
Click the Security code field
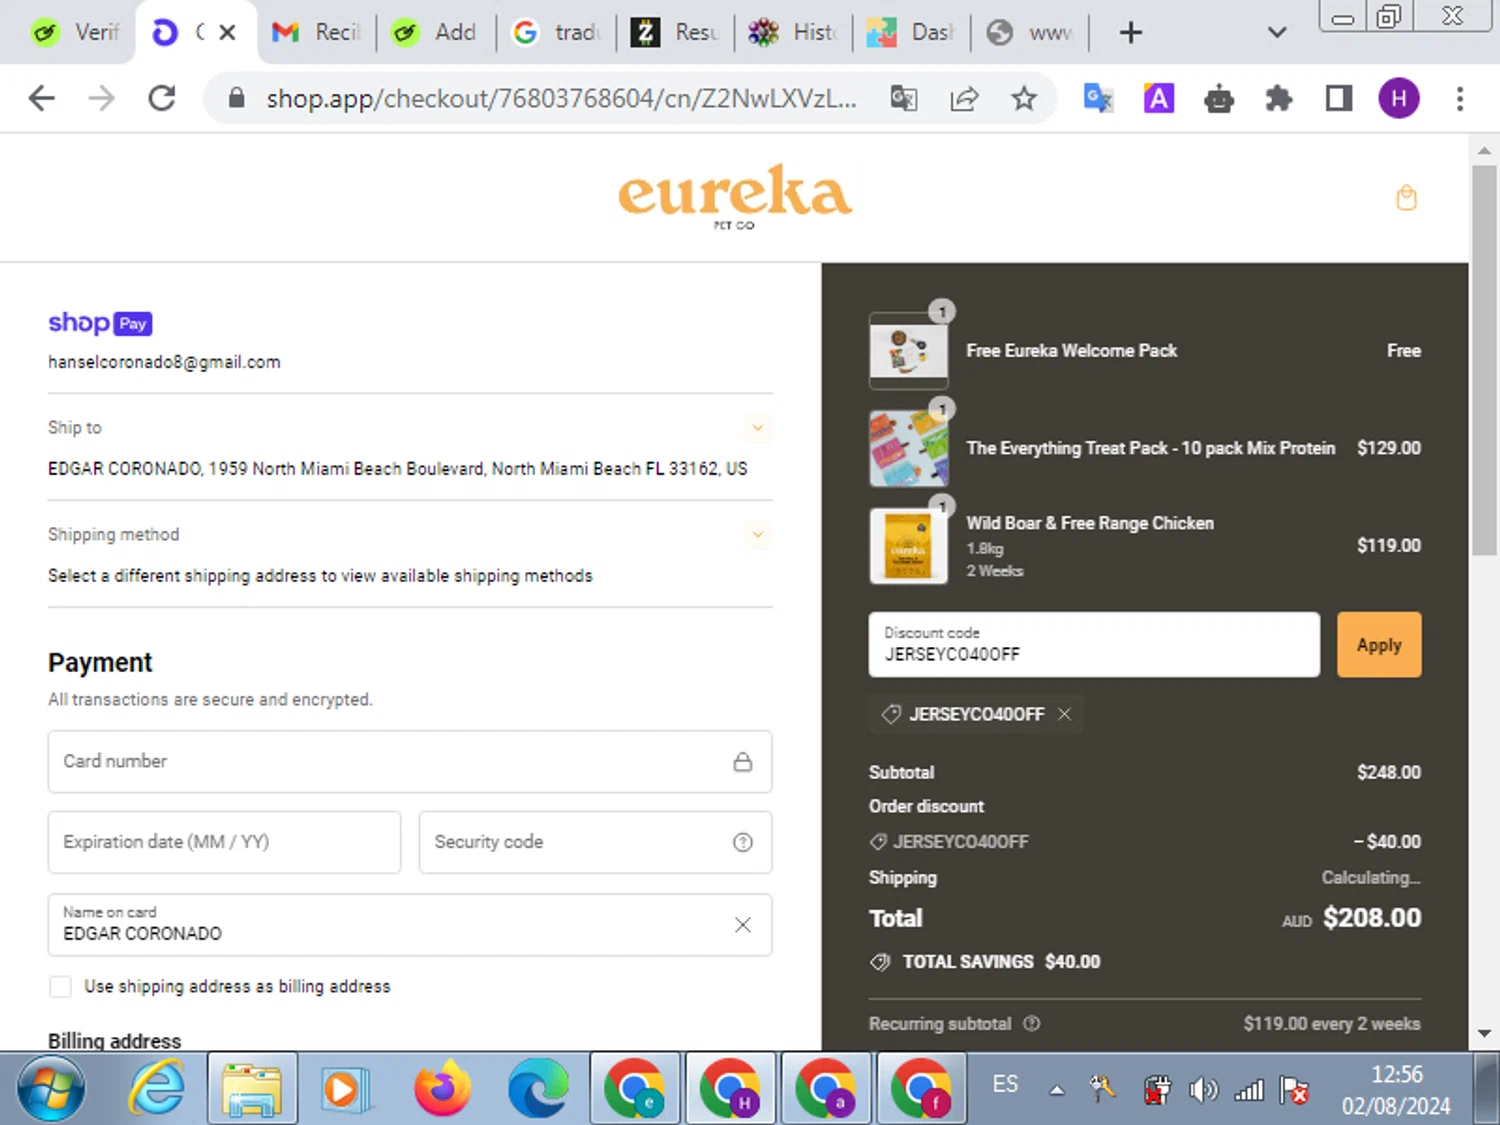point(595,842)
